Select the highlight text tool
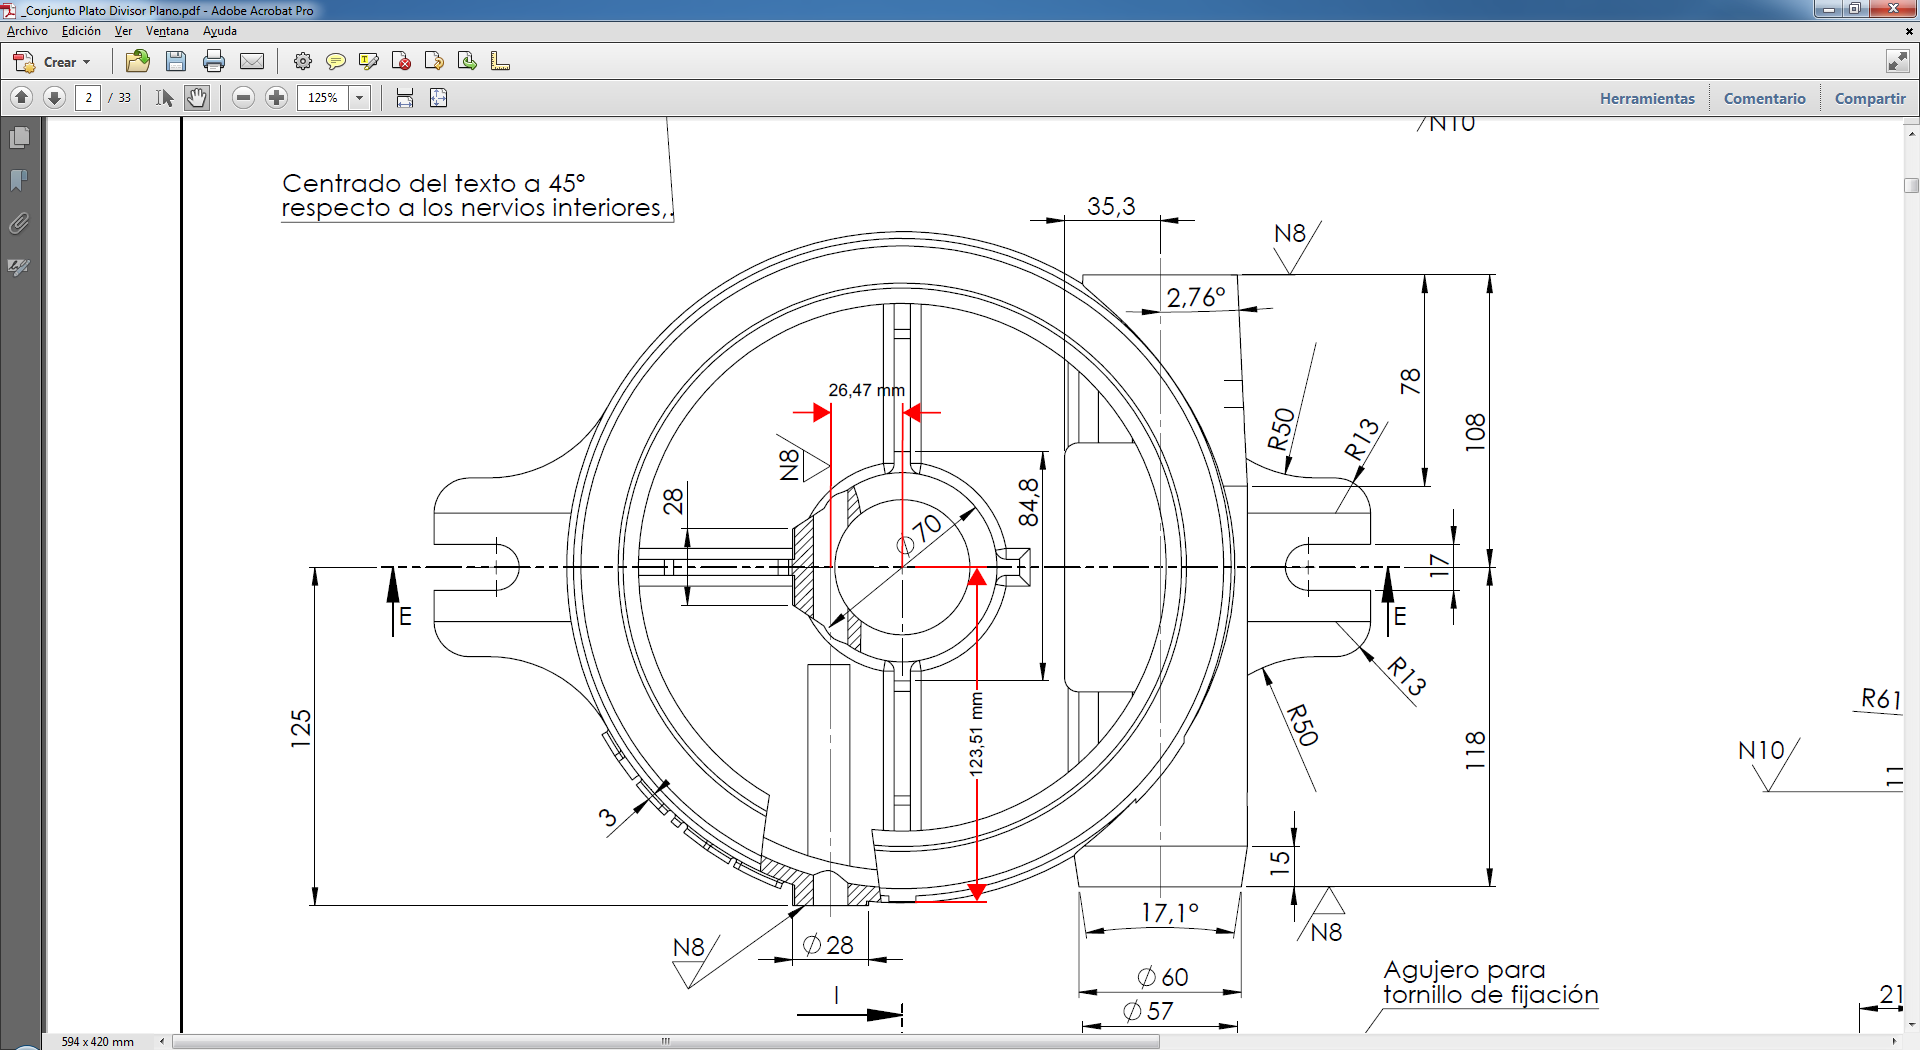This screenshot has width=1920, height=1050. 369,62
